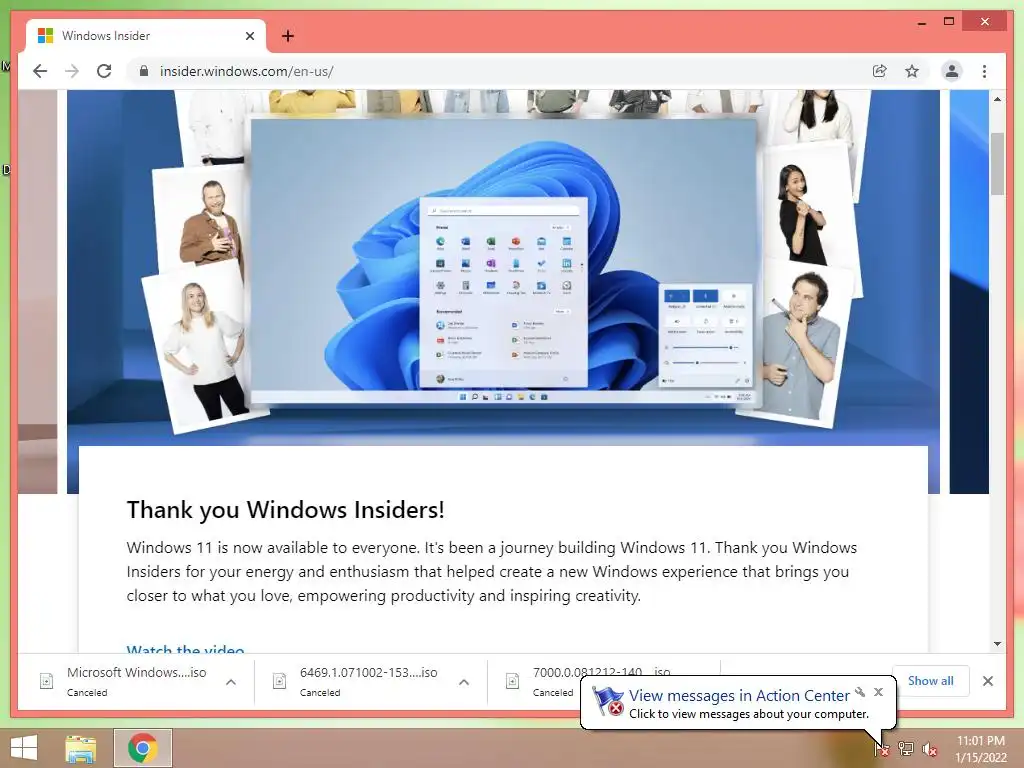Click the browser forward arrow
The height and width of the screenshot is (768, 1024).
point(72,71)
